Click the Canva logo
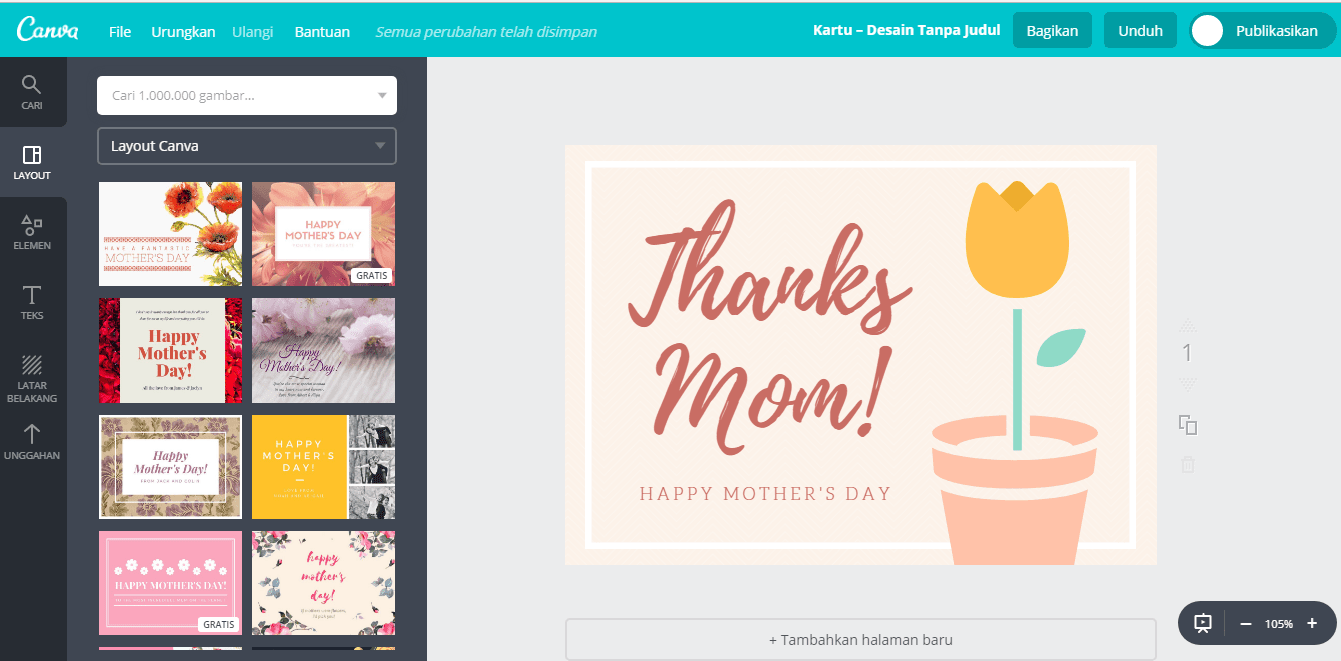This screenshot has width=1341, height=661. coord(47,30)
